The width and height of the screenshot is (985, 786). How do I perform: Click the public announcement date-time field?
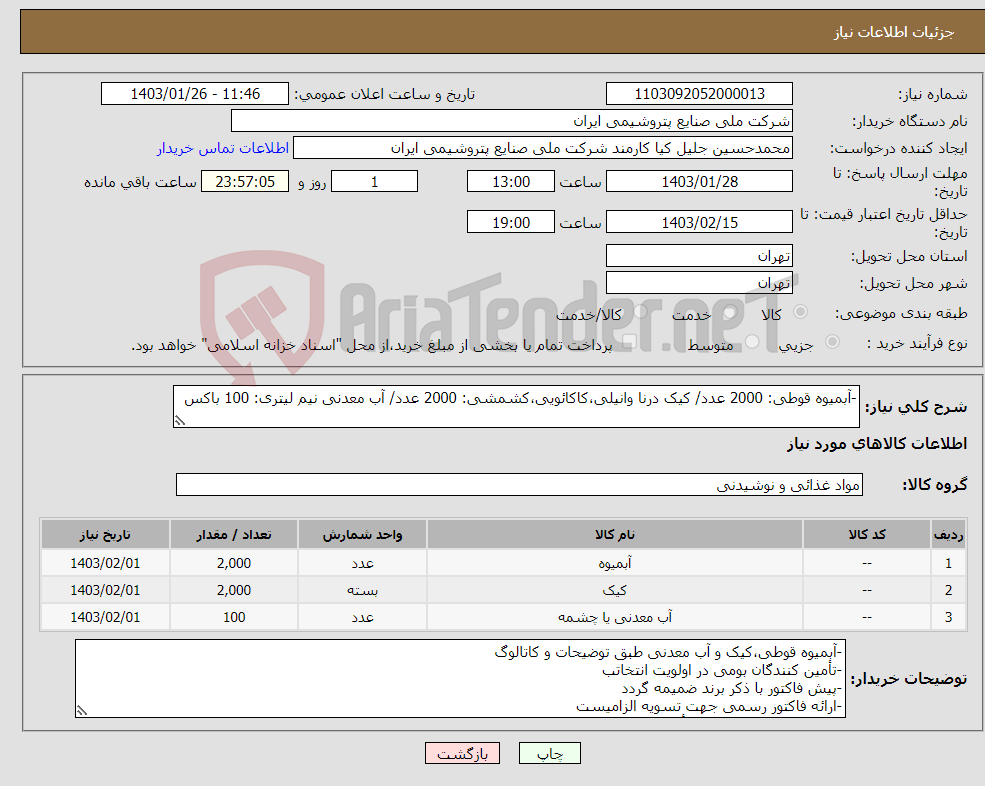click(x=195, y=94)
